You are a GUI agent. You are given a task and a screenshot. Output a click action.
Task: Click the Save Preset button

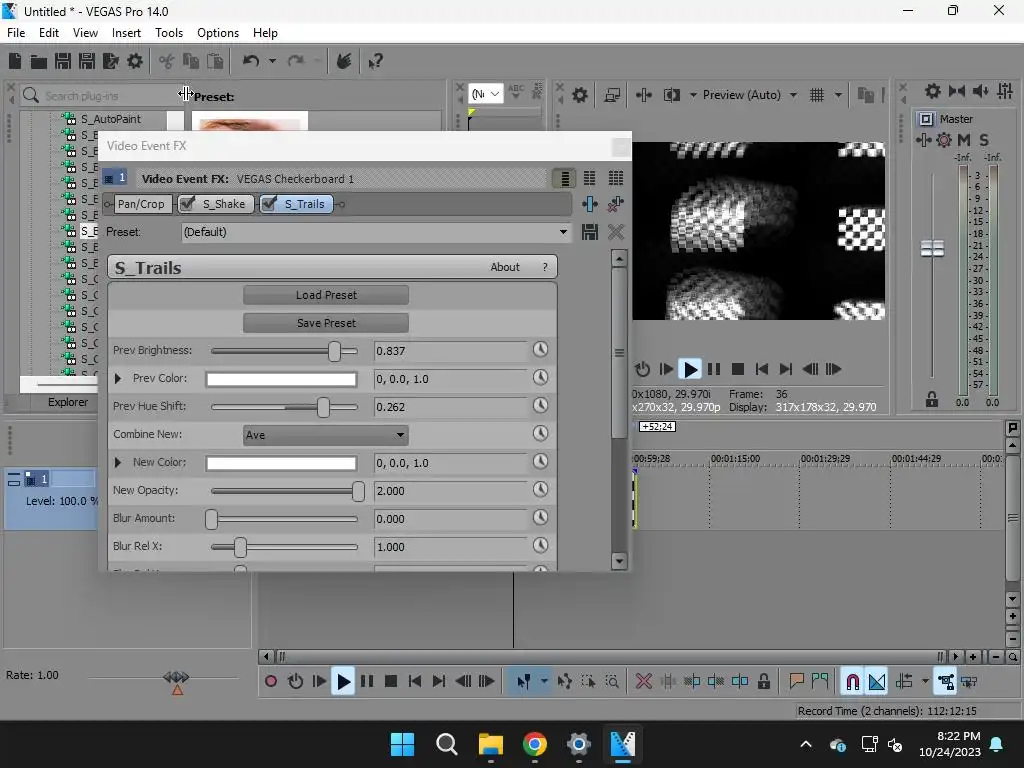(x=326, y=323)
